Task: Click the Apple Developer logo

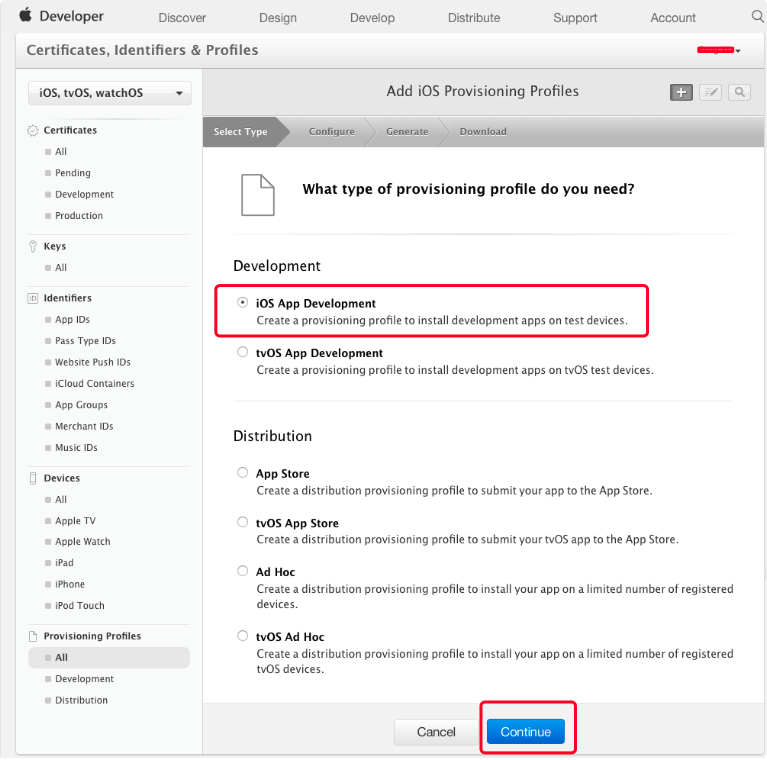Action: tap(61, 16)
